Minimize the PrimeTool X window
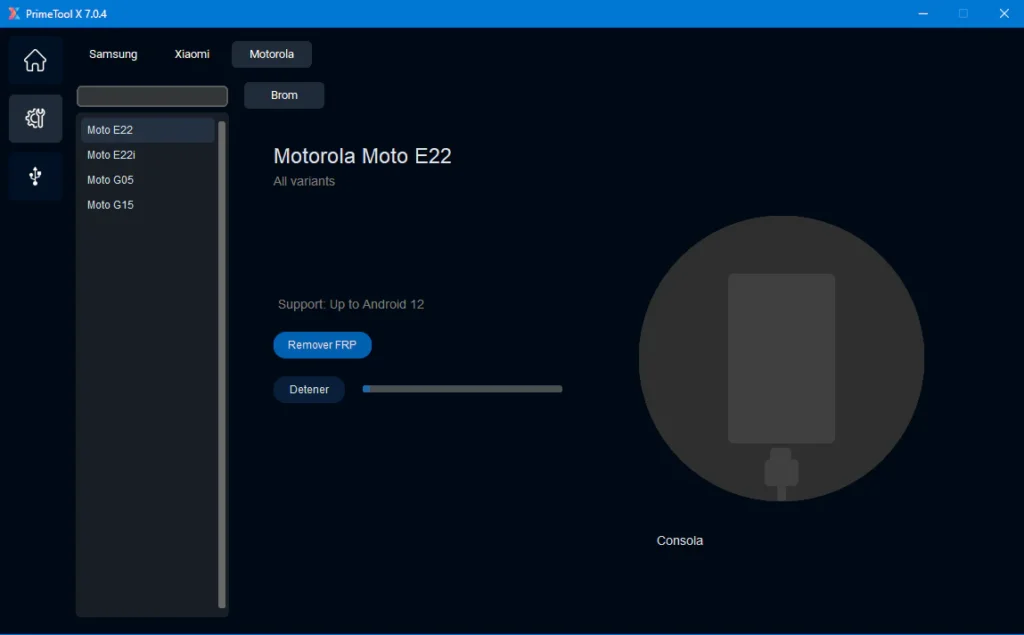This screenshot has width=1024, height=635. click(x=923, y=14)
